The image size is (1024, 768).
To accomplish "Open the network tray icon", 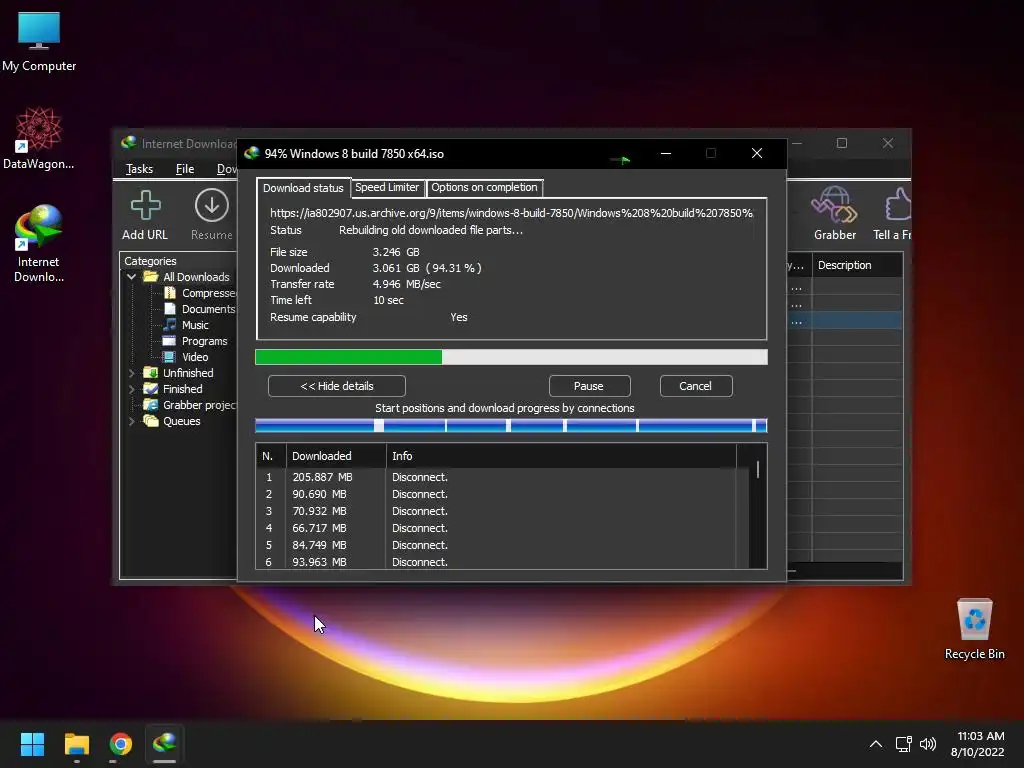I will 903,744.
